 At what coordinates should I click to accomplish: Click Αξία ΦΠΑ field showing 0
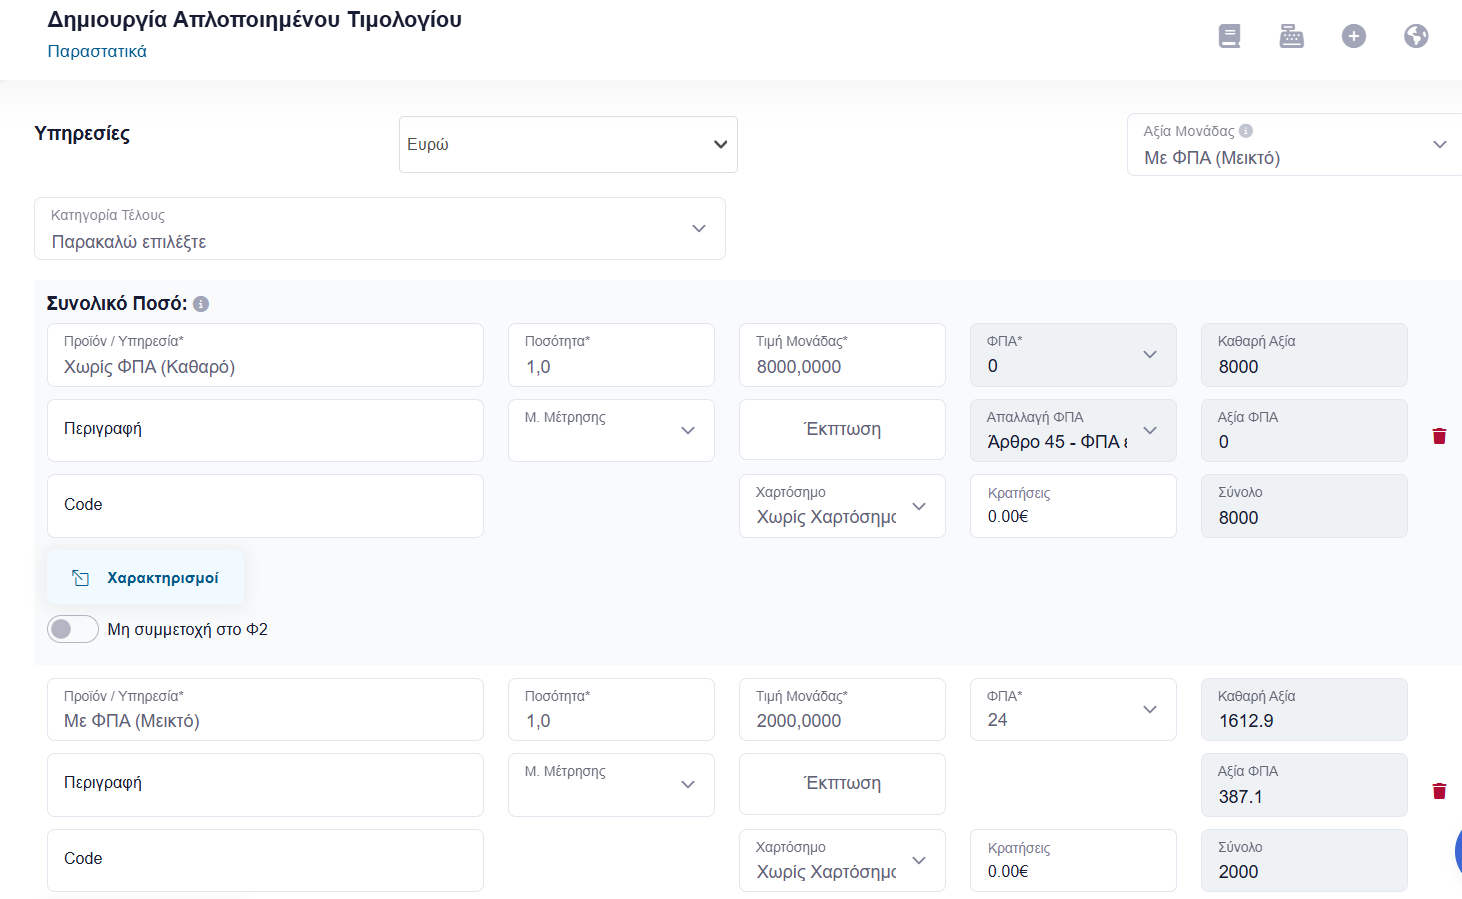click(1304, 430)
